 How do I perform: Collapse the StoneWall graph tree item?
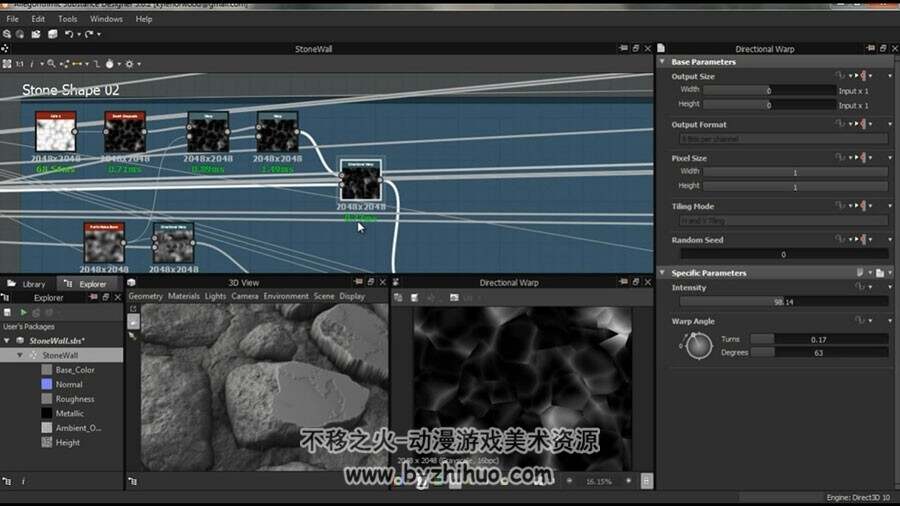click(20, 355)
